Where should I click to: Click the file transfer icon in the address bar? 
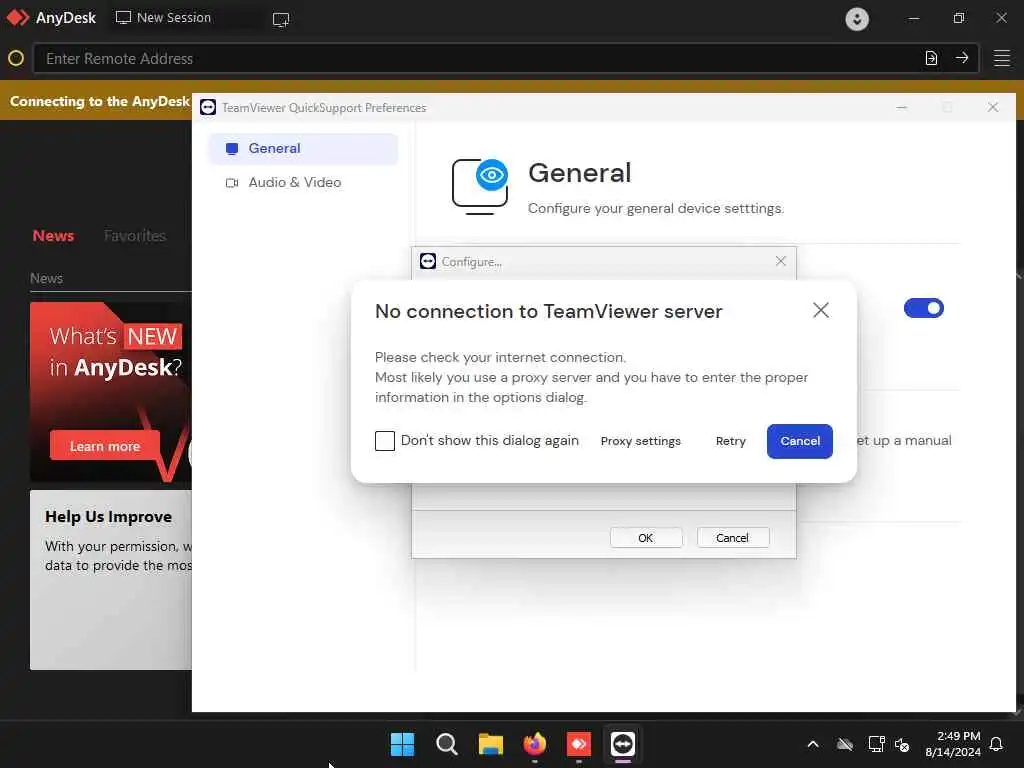click(931, 59)
